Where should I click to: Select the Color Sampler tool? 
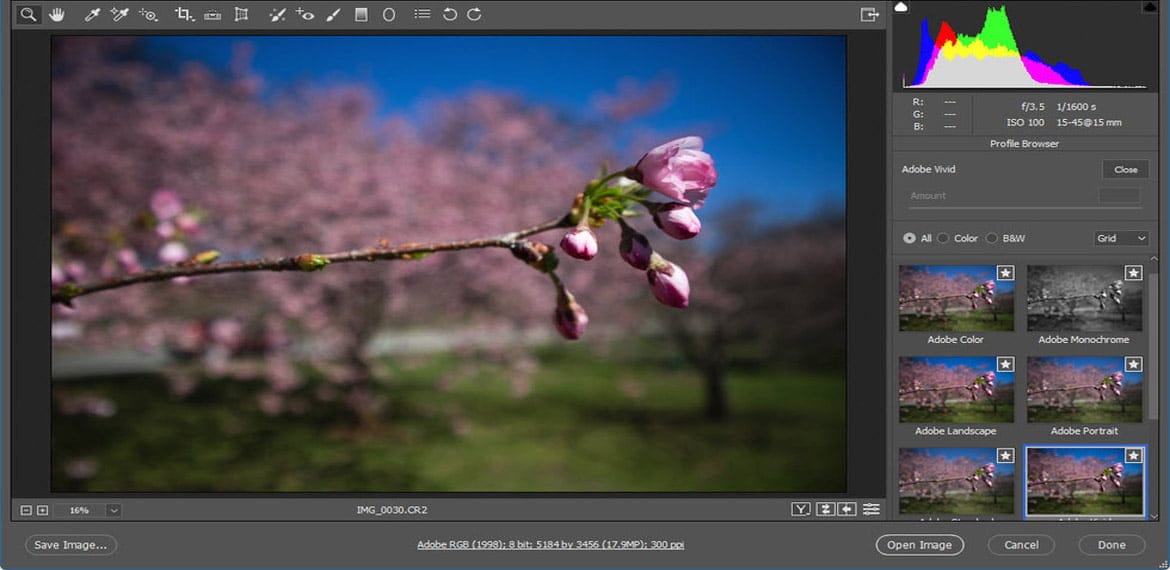point(119,14)
